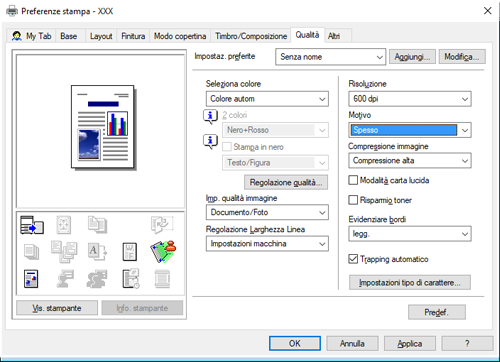Click the greyed two people with card icon
This screenshot has height=362, width=500.
coord(97,279)
